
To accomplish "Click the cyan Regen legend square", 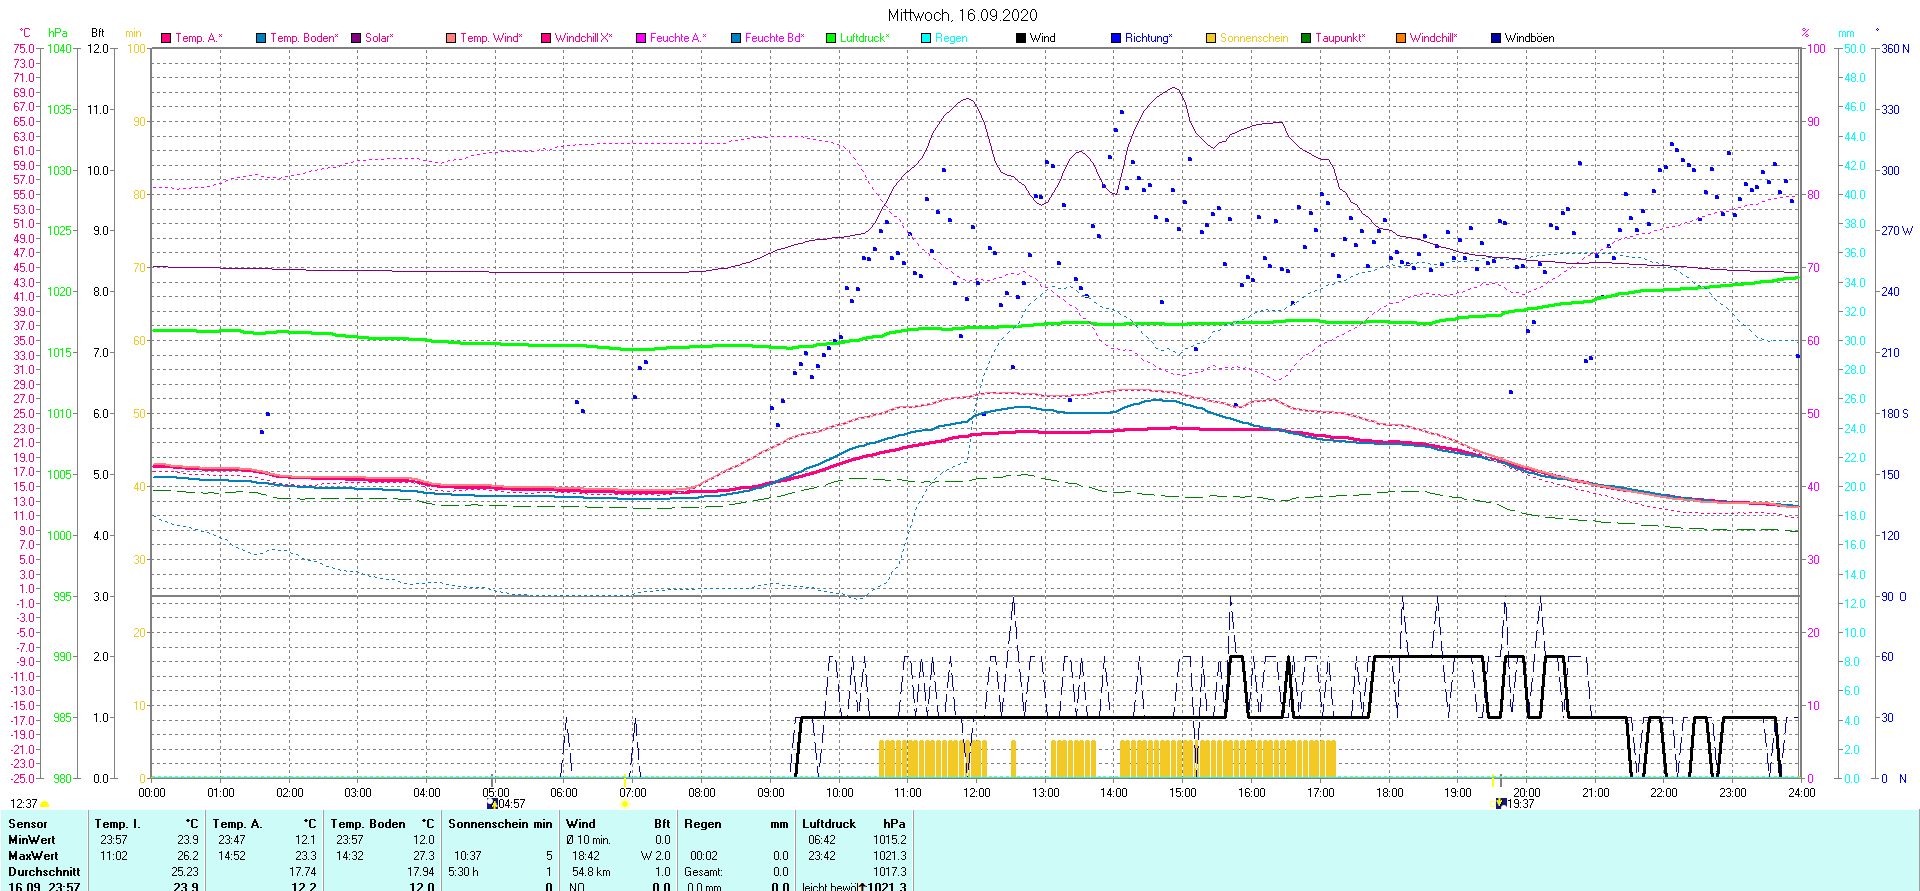I will (926, 38).
